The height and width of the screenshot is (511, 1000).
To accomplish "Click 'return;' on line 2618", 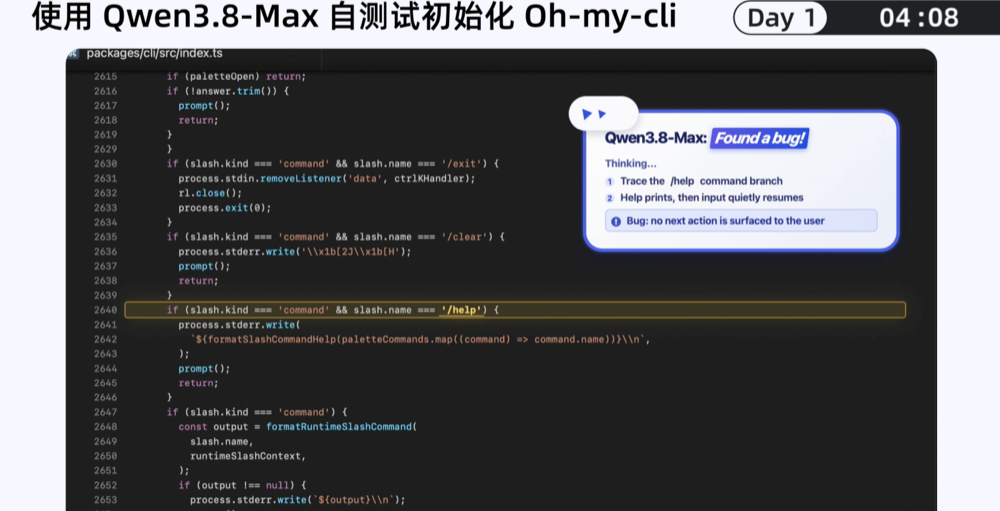I will pyautogui.click(x=198, y=121).
